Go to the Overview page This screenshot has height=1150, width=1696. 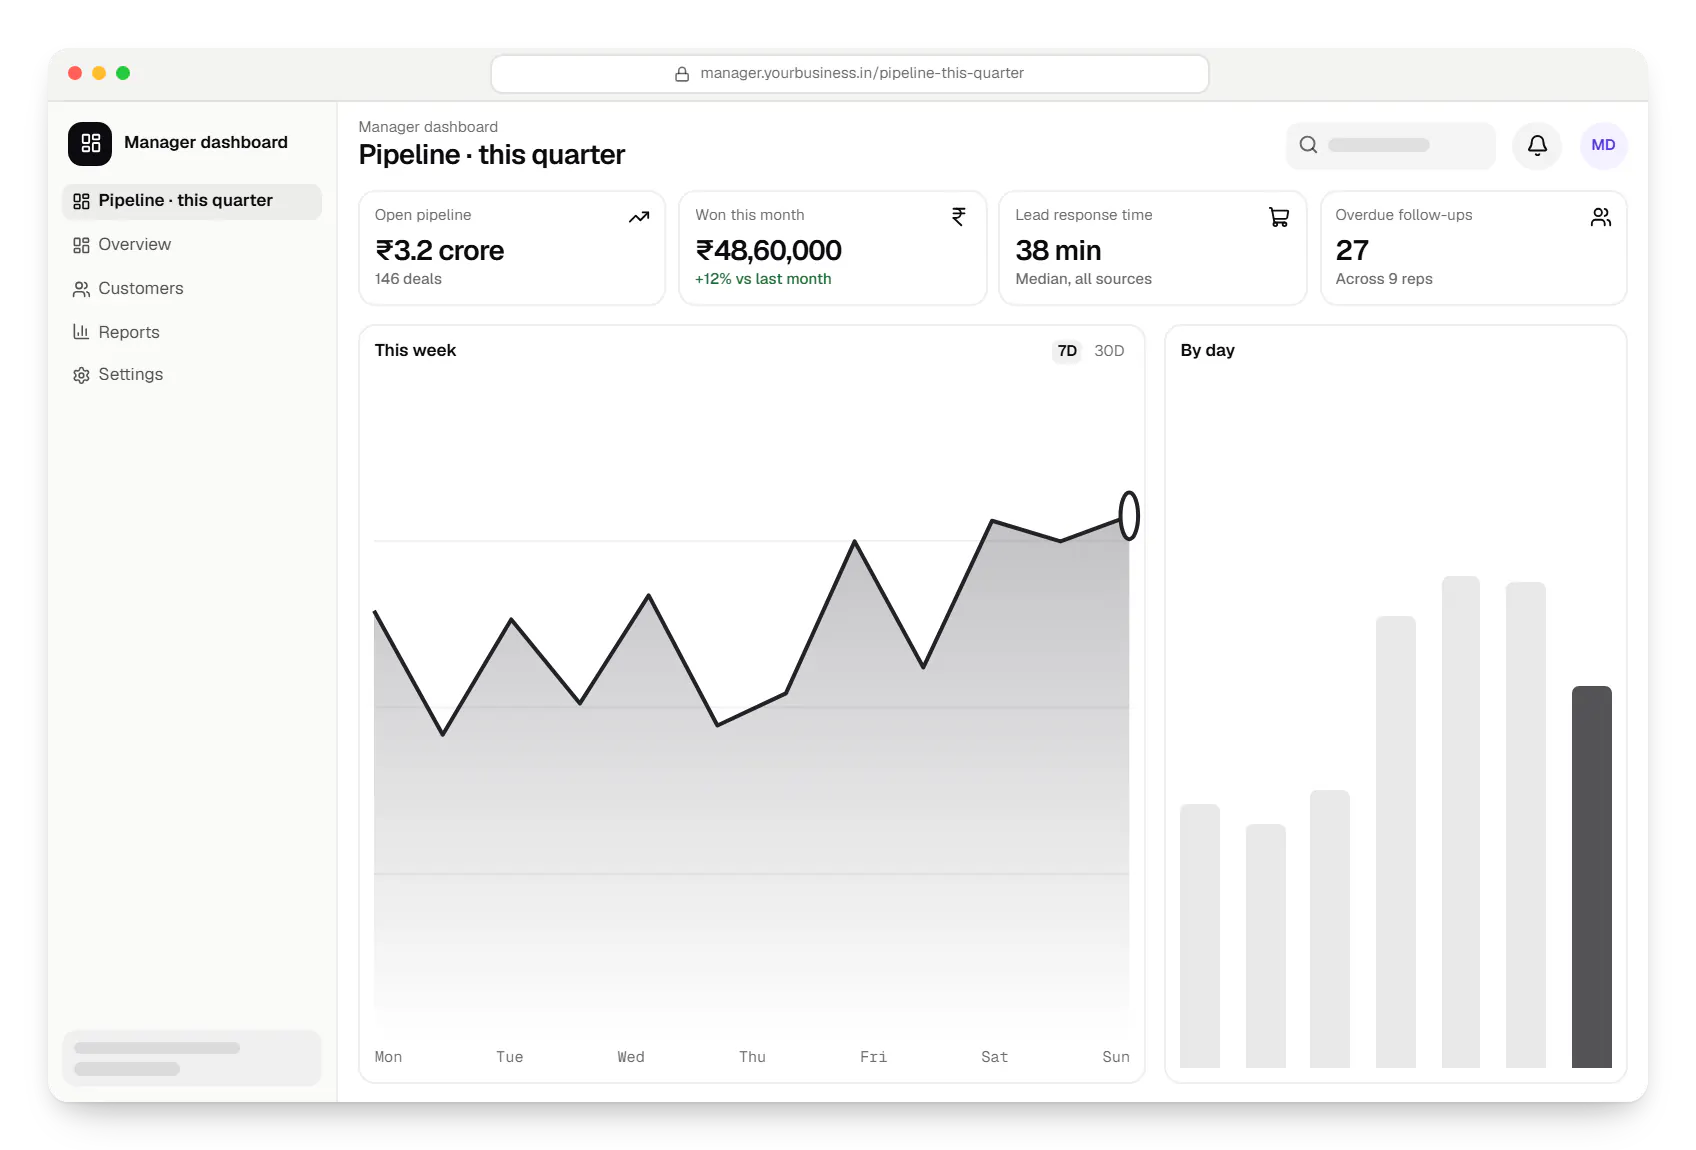tap(192, 245)
